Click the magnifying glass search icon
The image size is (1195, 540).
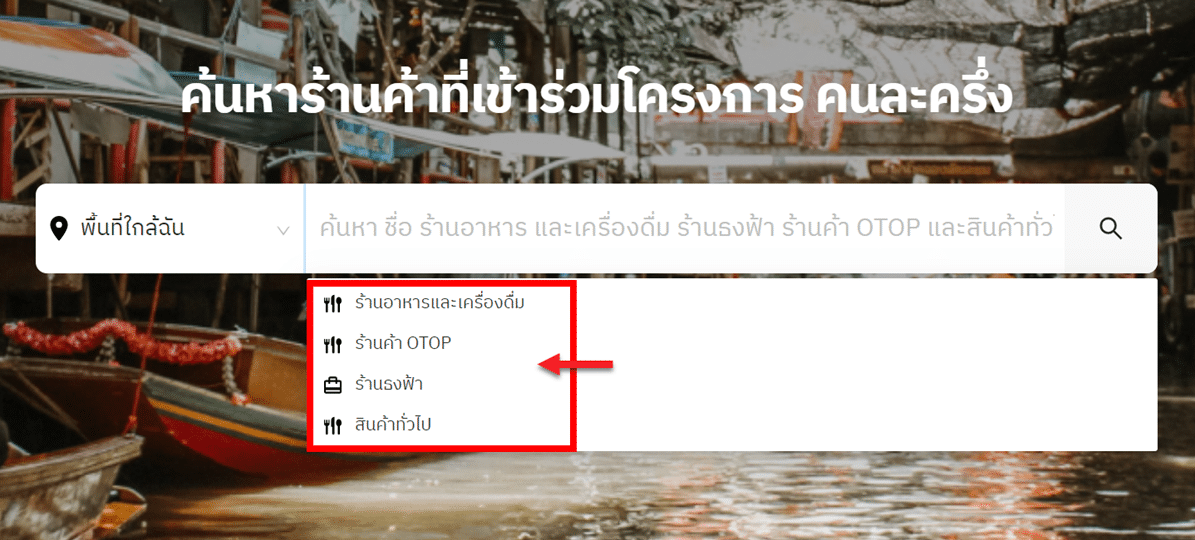pos(1111,228)
